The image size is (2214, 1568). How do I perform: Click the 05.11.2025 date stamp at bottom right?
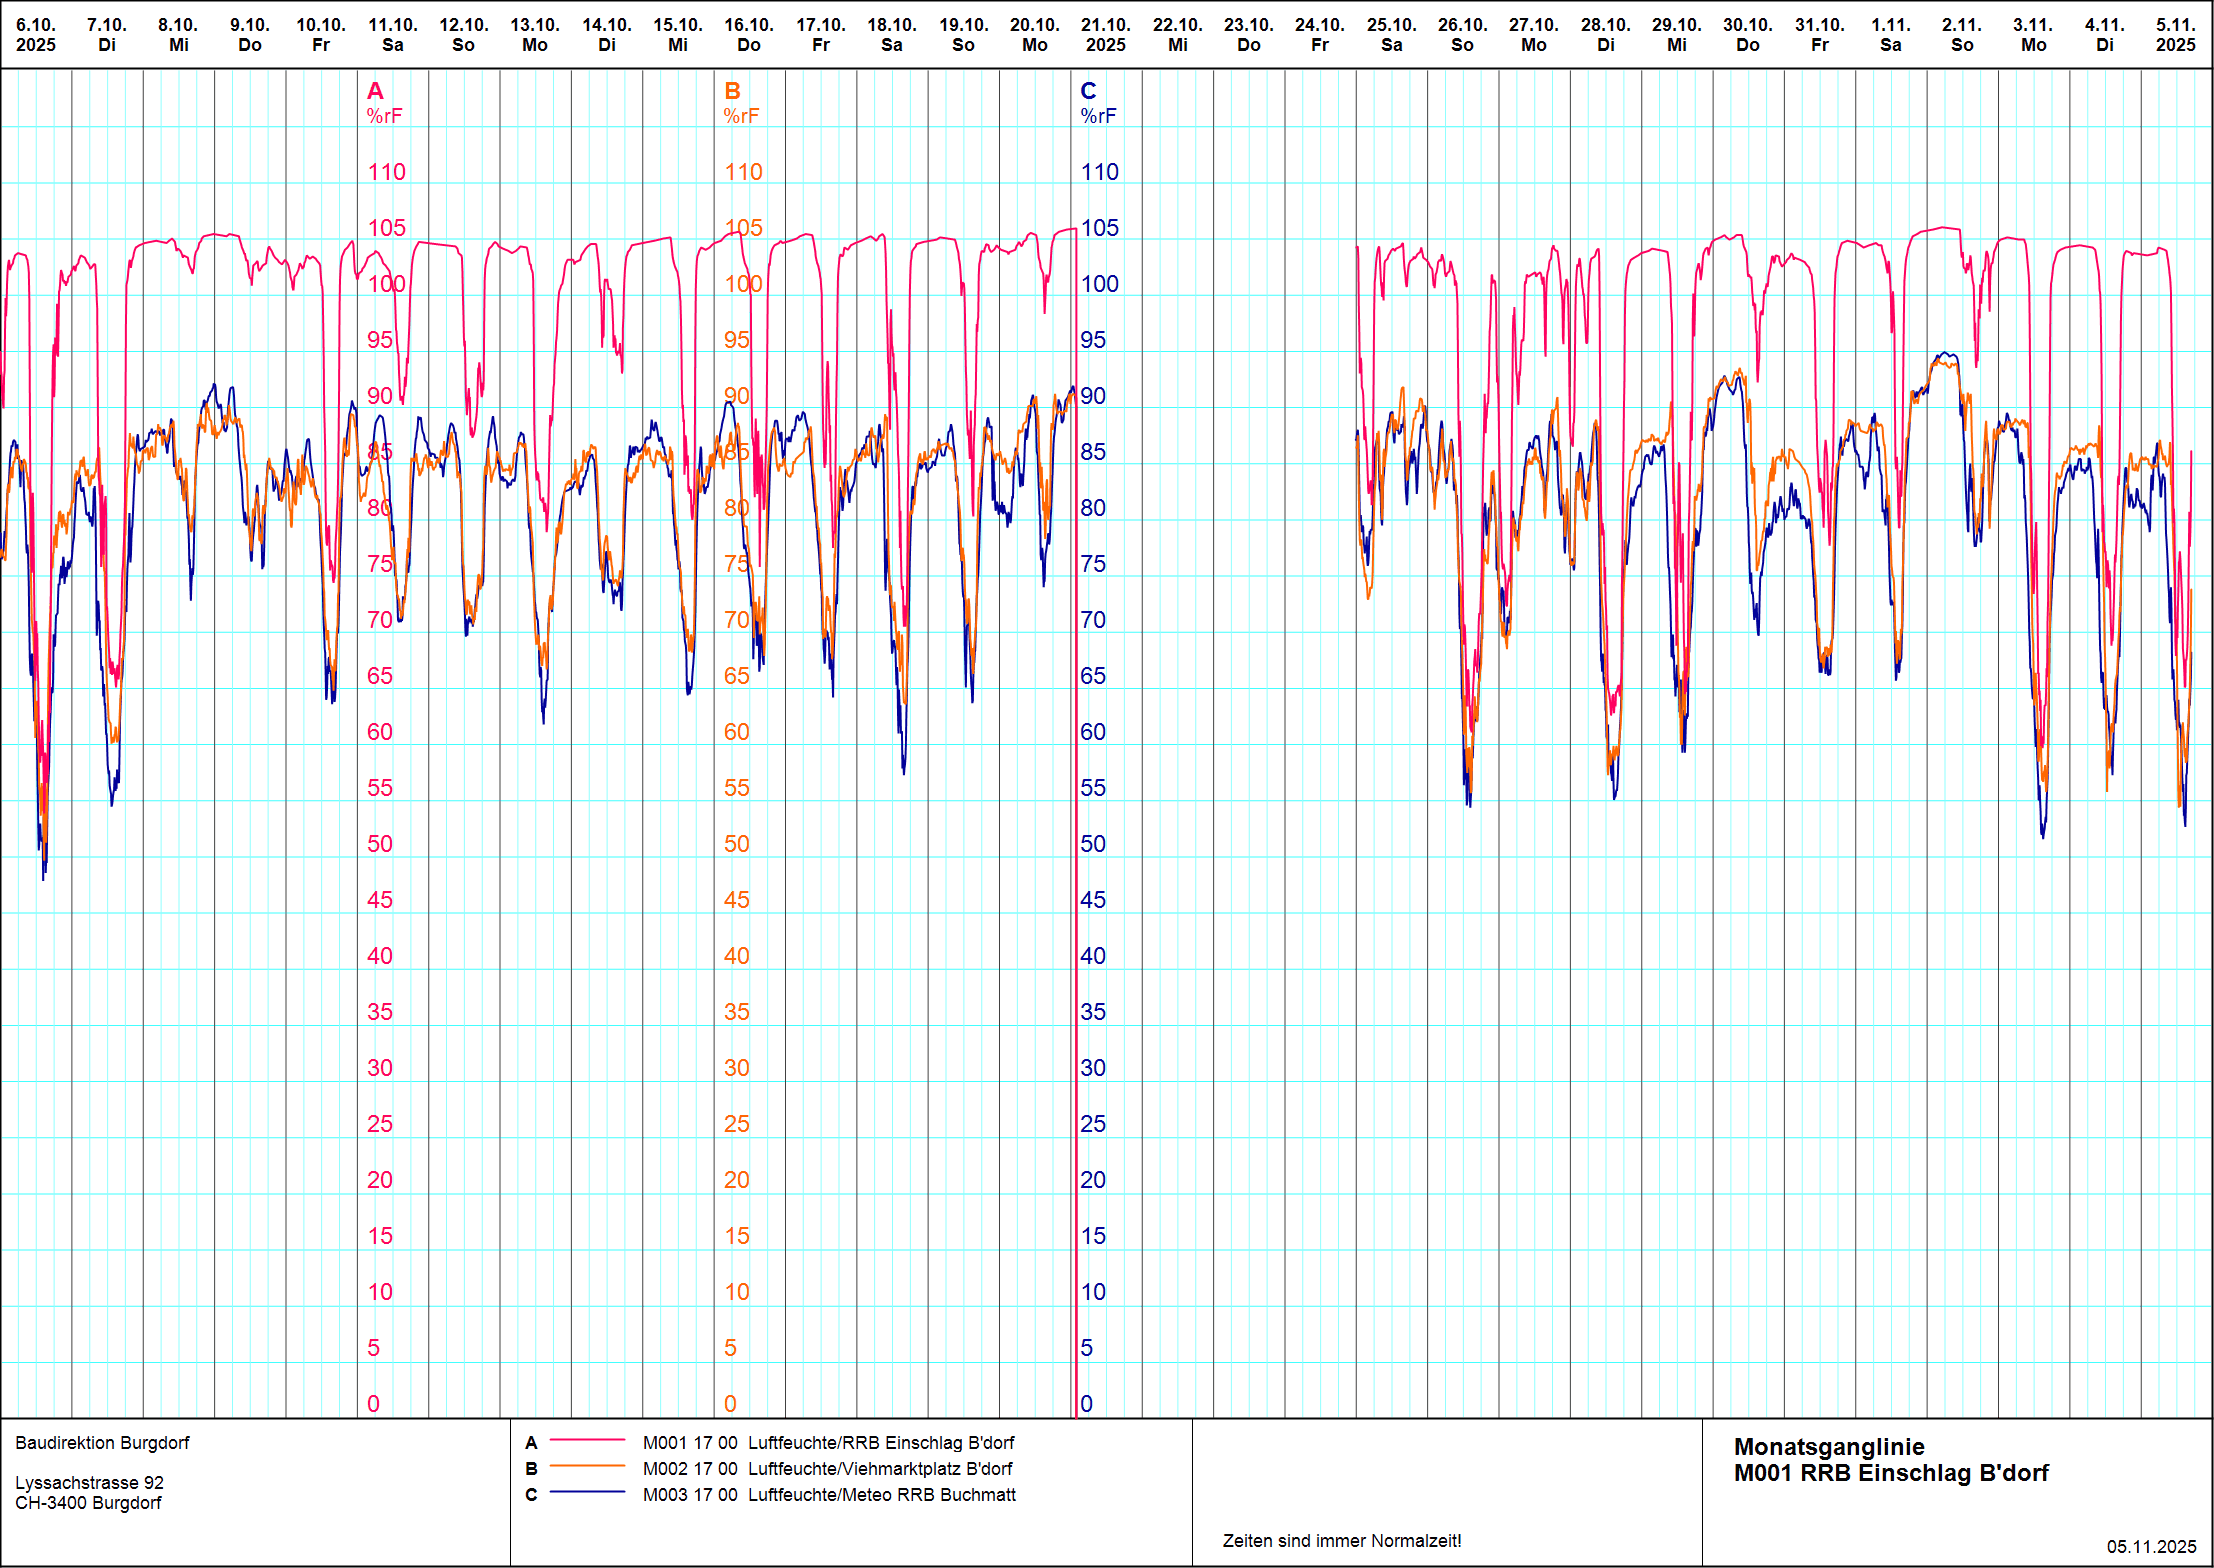[2151, 1547]
